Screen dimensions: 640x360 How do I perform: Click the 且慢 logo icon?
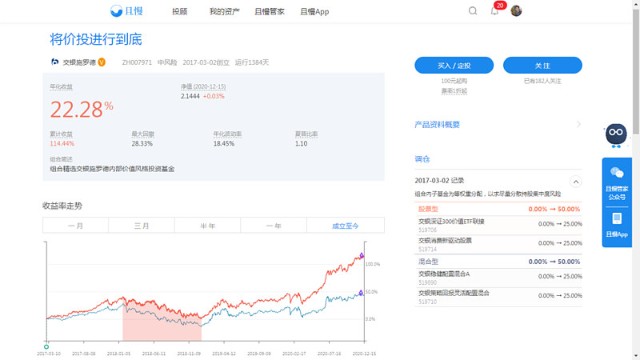(x=116, y=11)
